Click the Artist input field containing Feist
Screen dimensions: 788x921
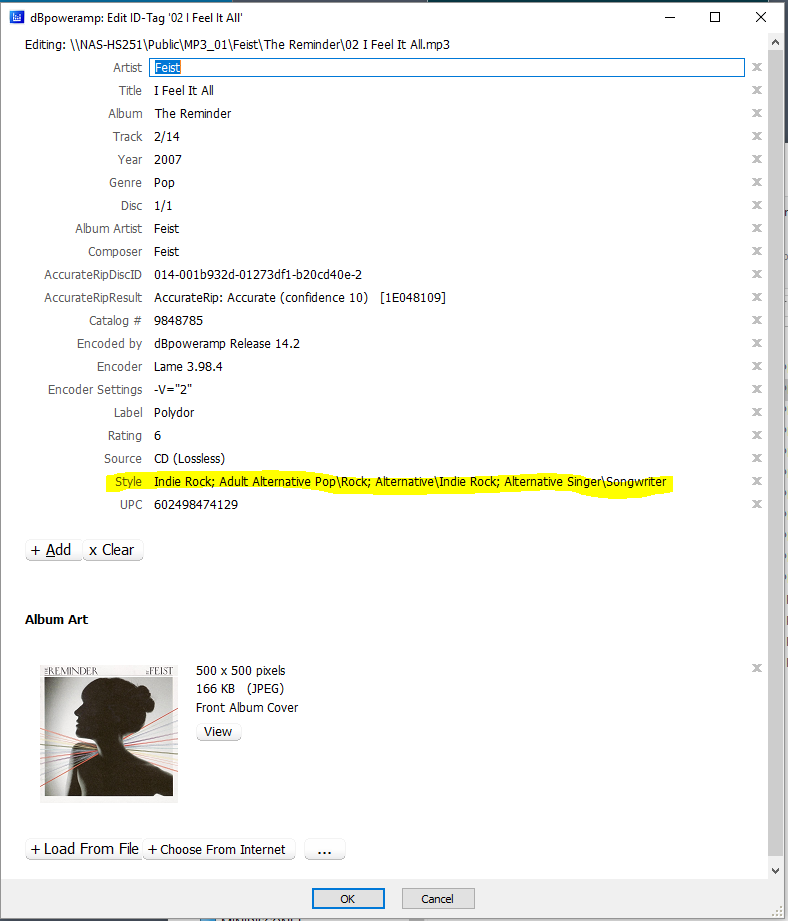[x=446, y=67]
